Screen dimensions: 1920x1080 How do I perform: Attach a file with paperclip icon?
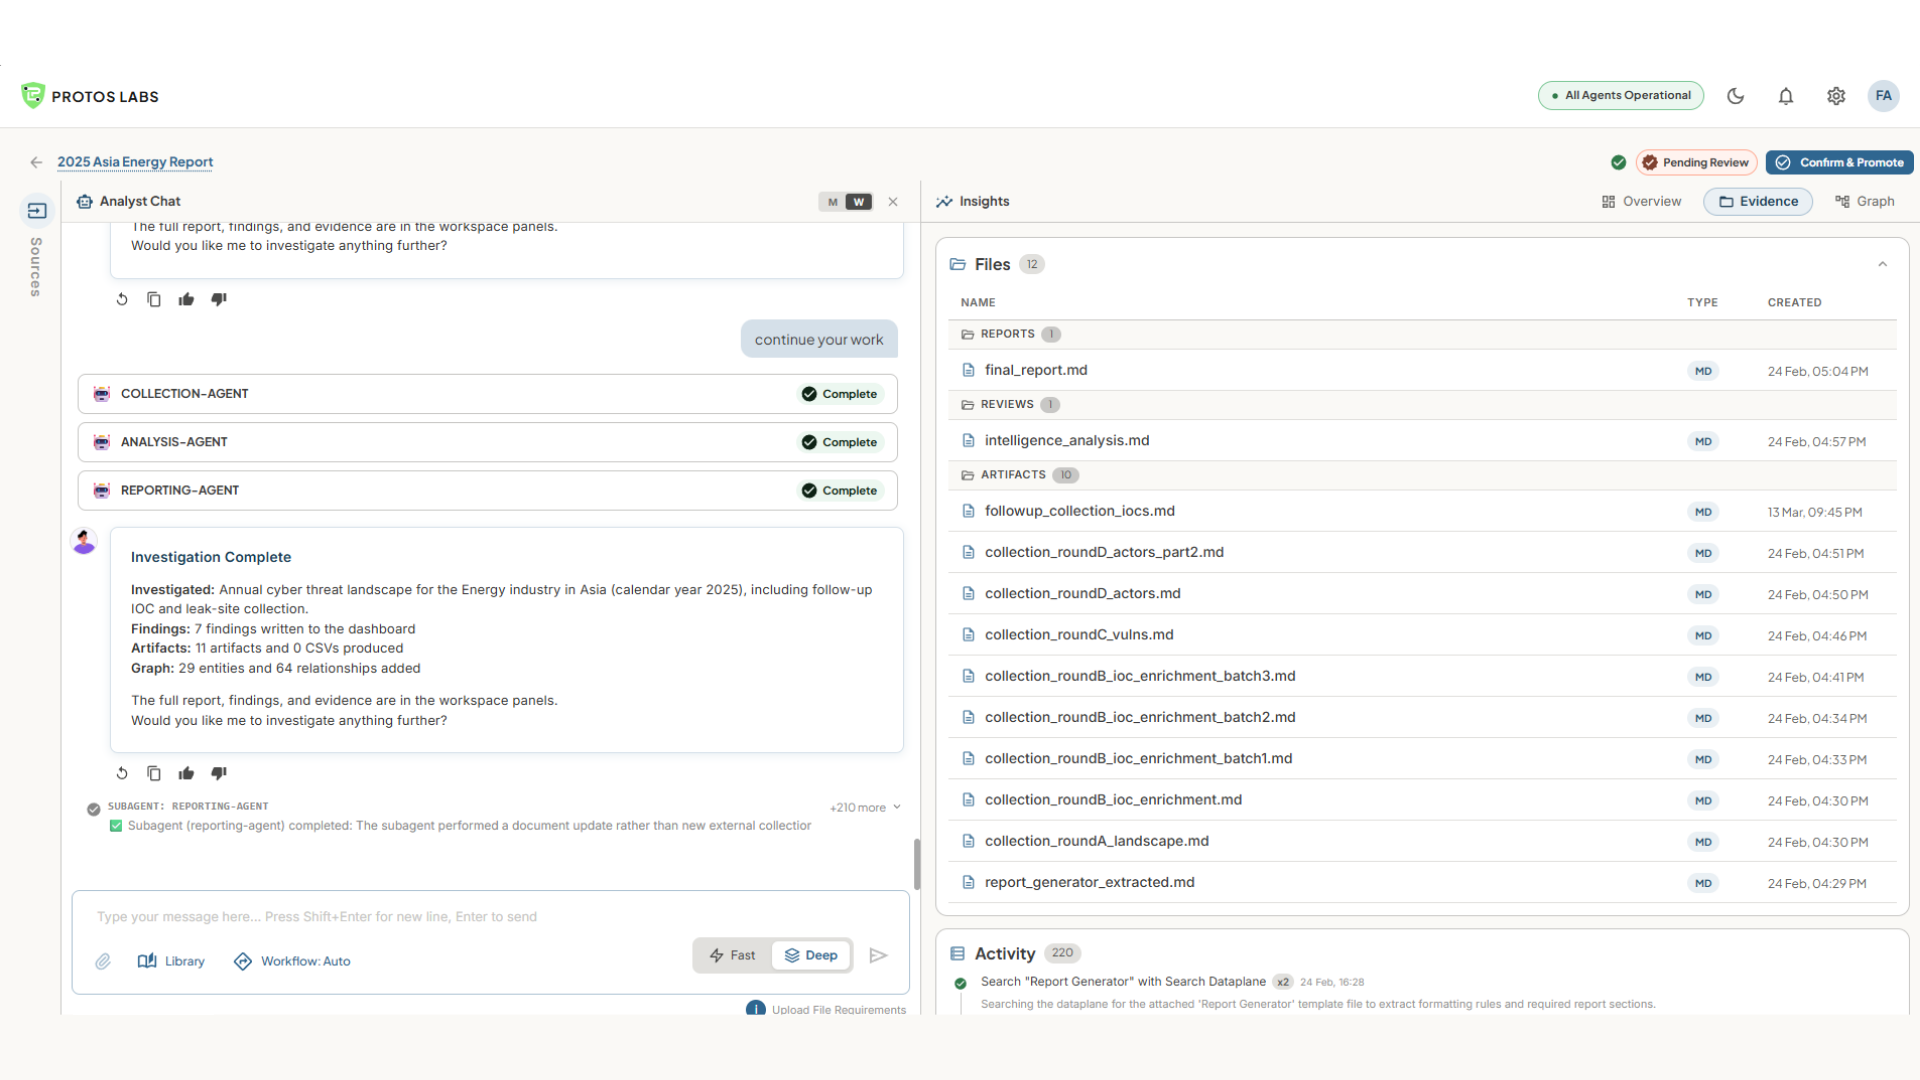[x=103, y=961]
